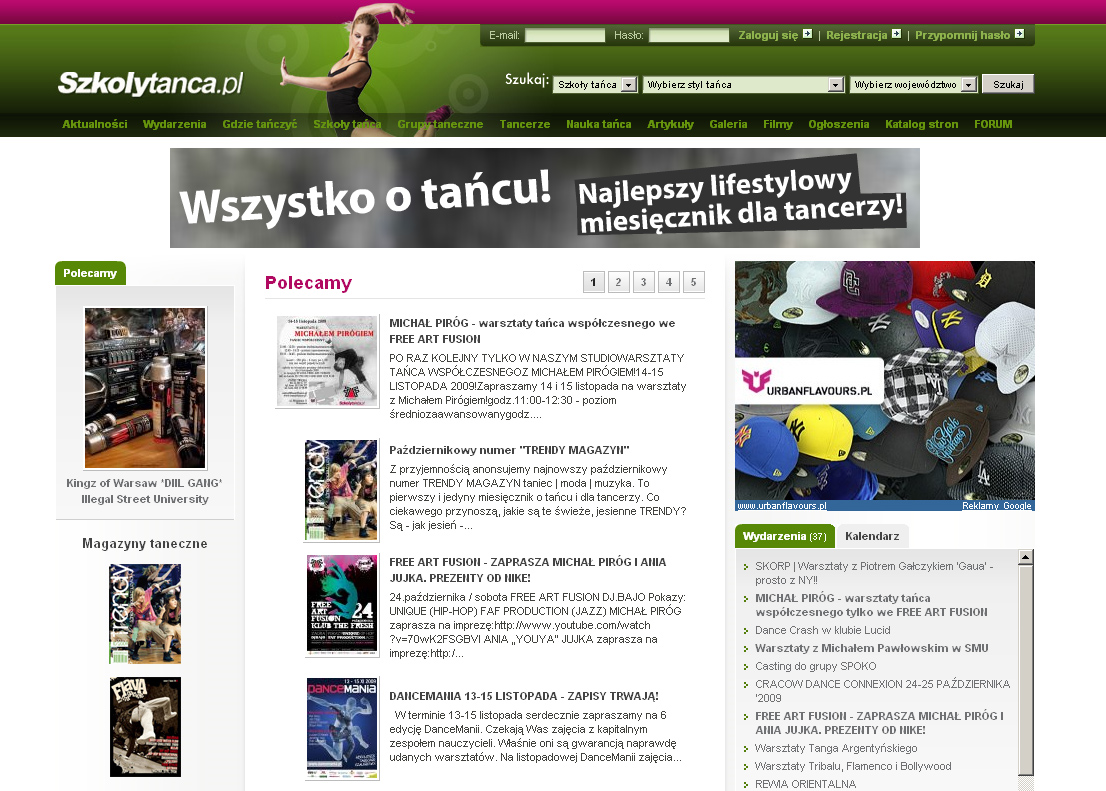Screen dimensions: 1106x791
Task: Click the Wszystko o tańcu banner
Action: pyautogui.click(x=545, y=198)
